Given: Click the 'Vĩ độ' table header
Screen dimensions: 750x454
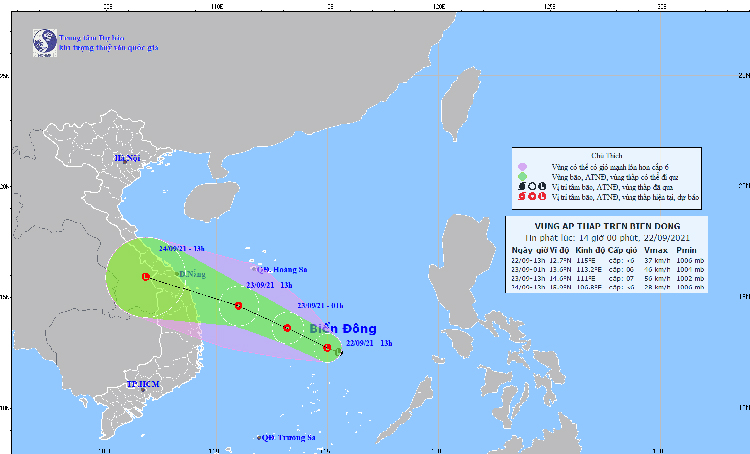Looking at the screenshot, I should tap(560, 250).
